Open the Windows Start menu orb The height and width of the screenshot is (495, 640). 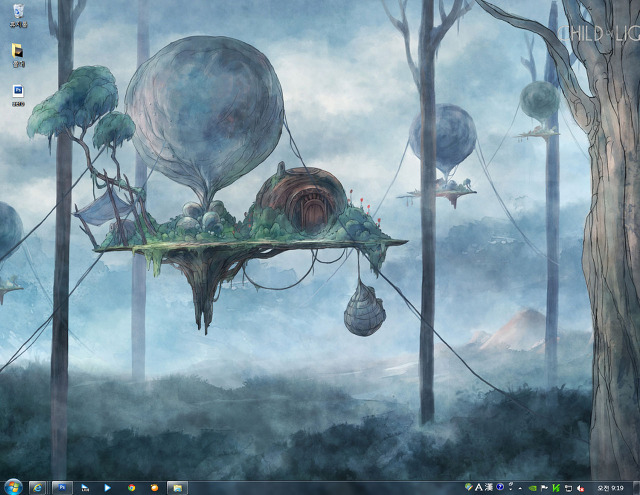coord(13,487)
